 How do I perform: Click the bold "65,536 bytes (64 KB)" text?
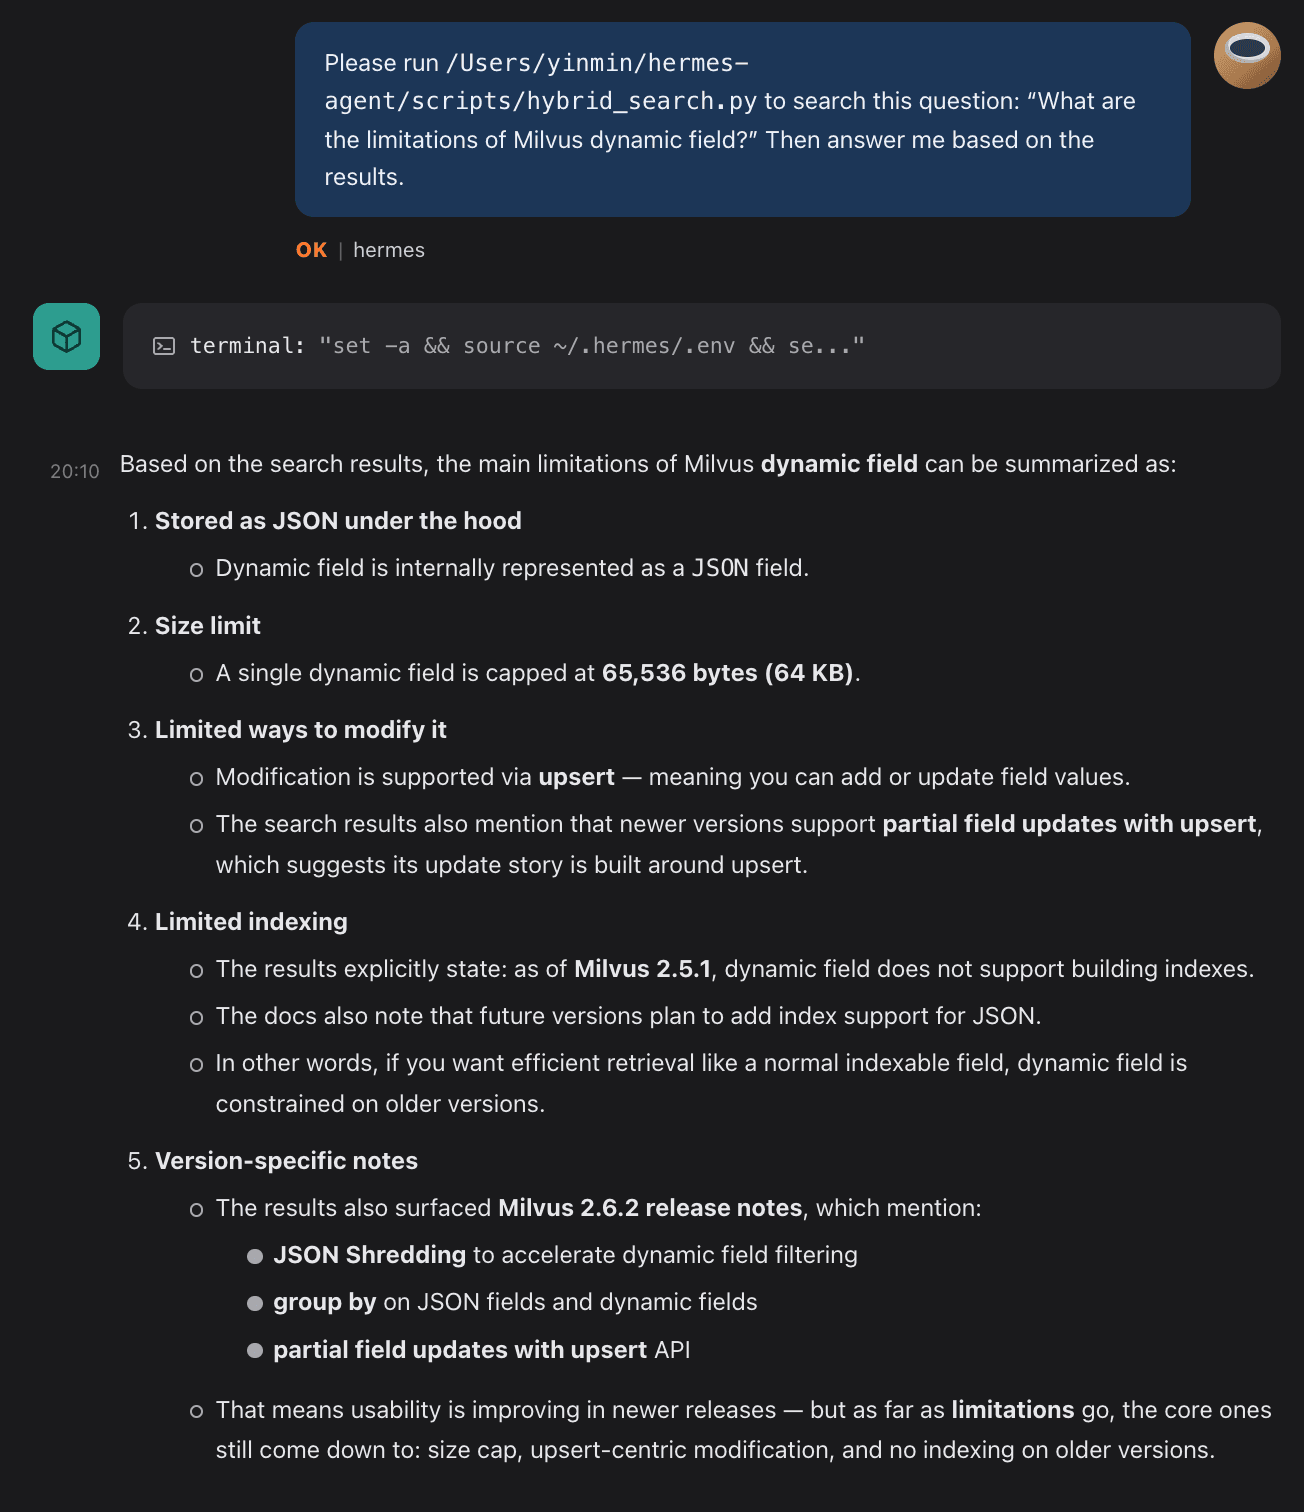pyautogui.click(x=727, y=673)
